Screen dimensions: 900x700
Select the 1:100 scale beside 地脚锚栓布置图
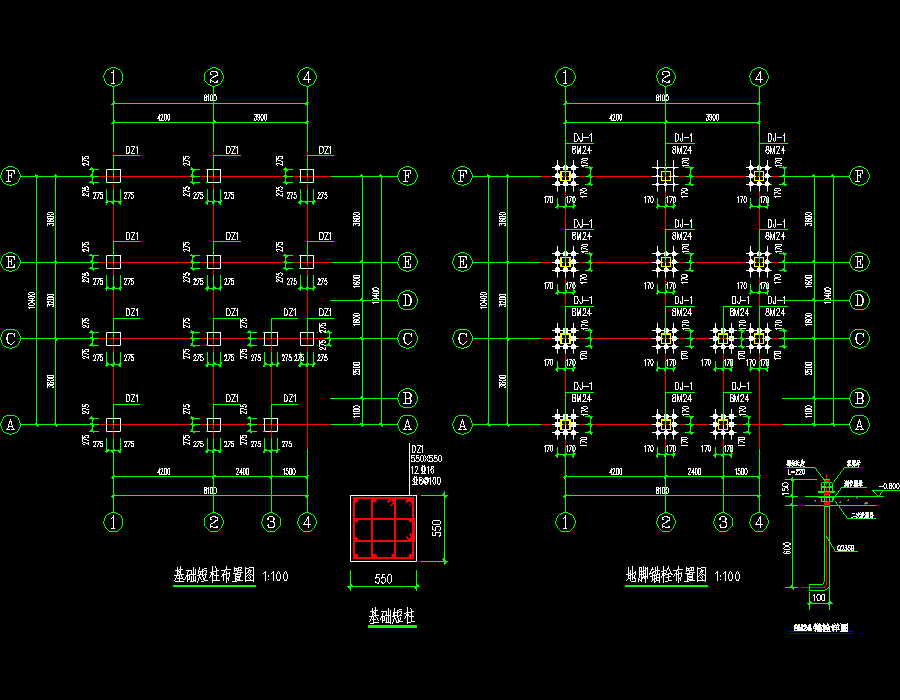(x=728, y=577)
